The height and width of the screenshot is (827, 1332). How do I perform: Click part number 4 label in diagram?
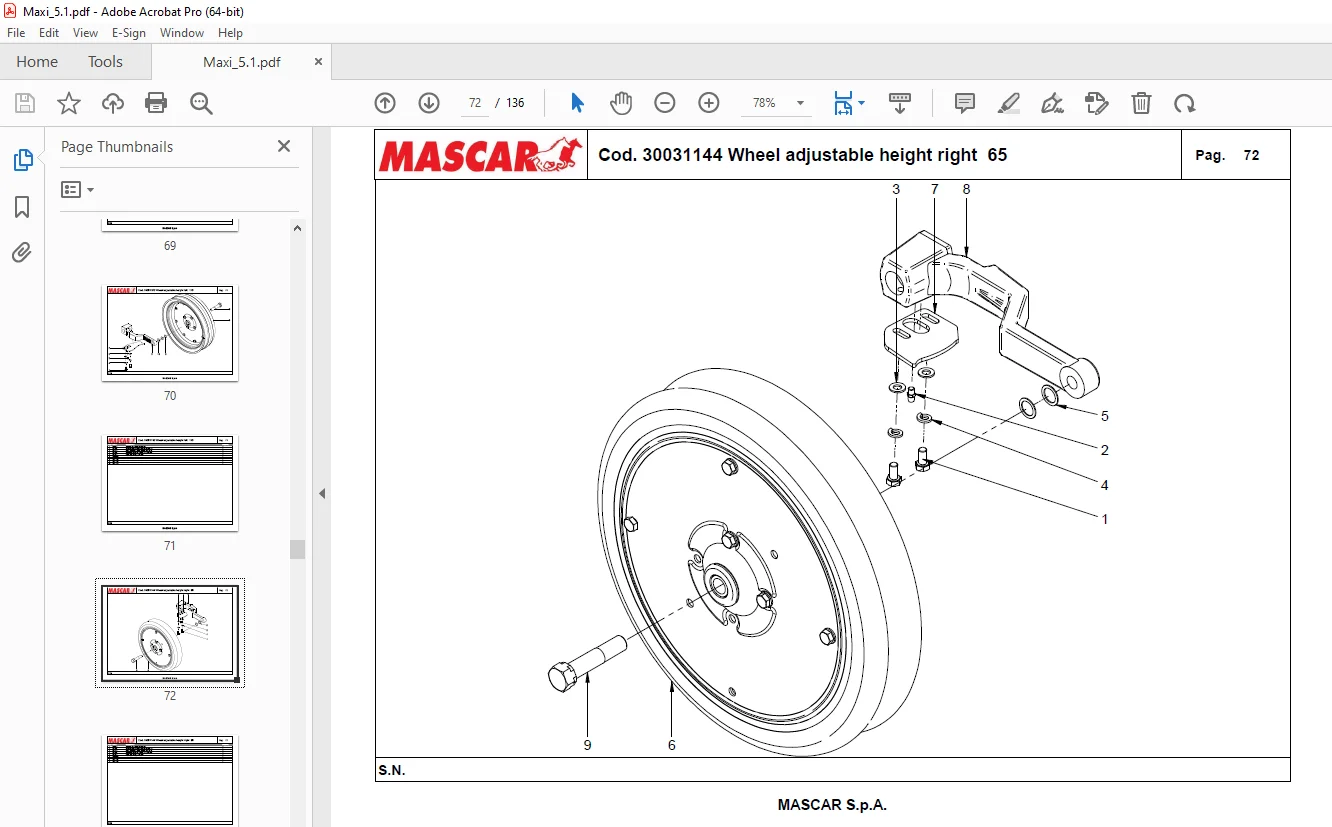click(x=1105, y=485)
